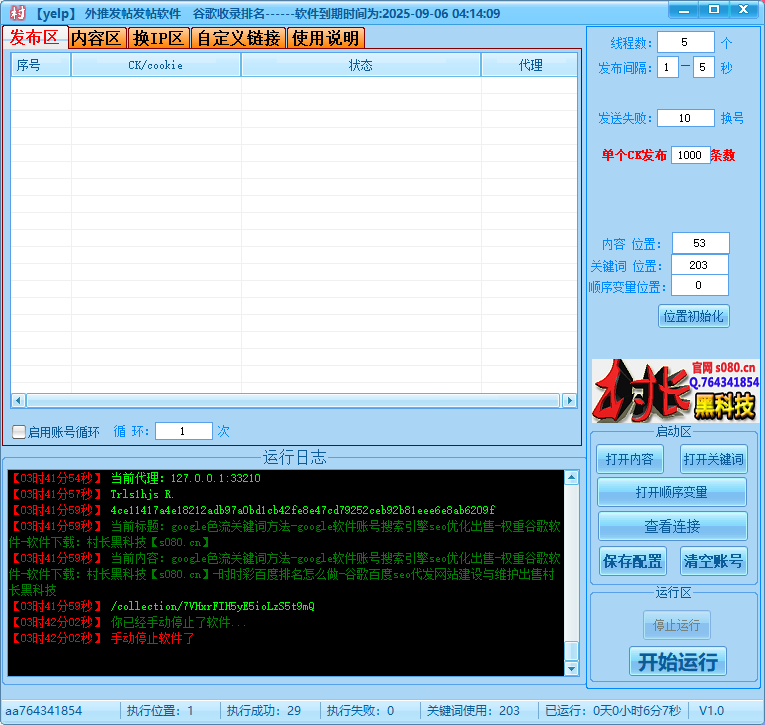Click the 保存配置 button
This screenshot has width=765, height=725.
(632, 561)
